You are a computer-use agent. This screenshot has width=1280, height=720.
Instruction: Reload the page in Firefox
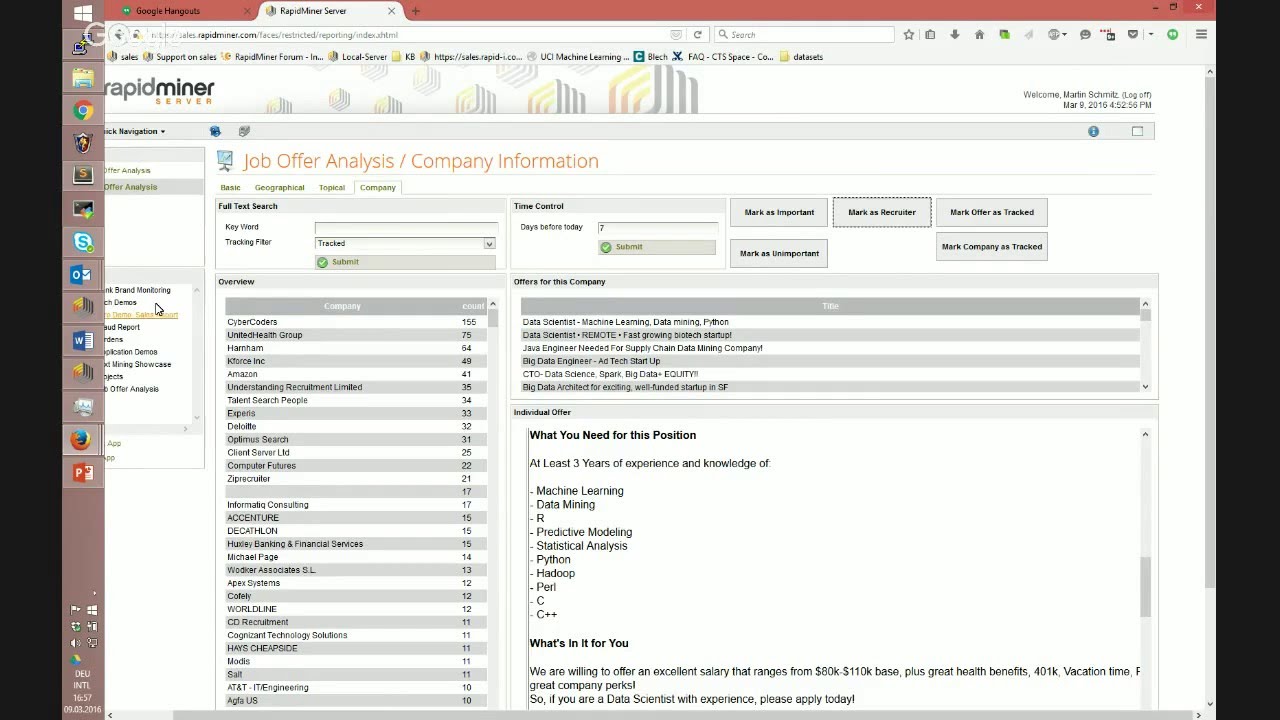point(698,34)
